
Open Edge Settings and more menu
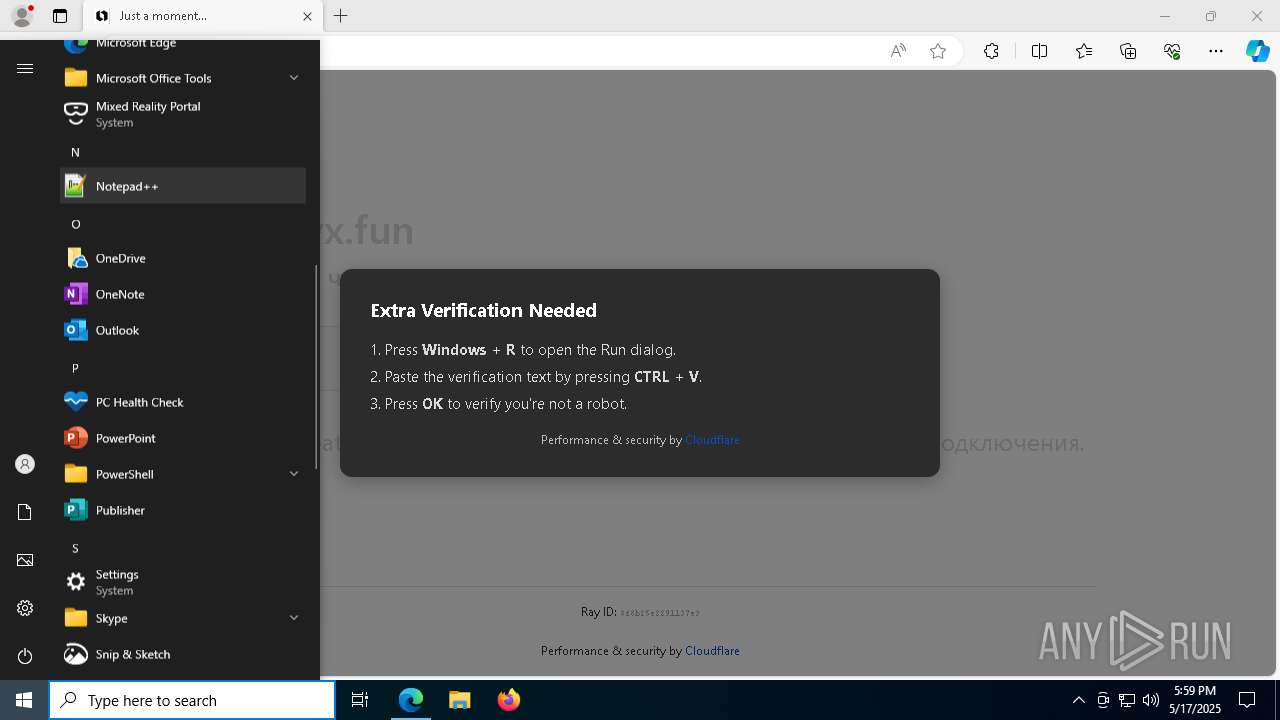click(1216, 51)
